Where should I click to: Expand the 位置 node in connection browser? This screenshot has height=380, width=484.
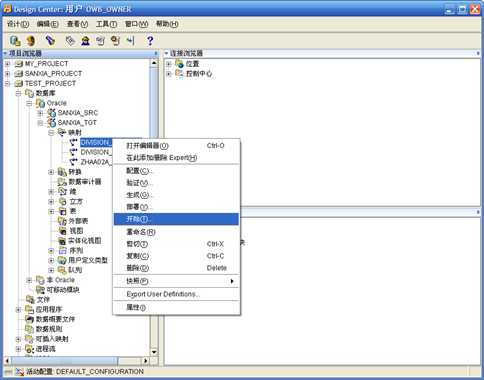tap(169, 64)
